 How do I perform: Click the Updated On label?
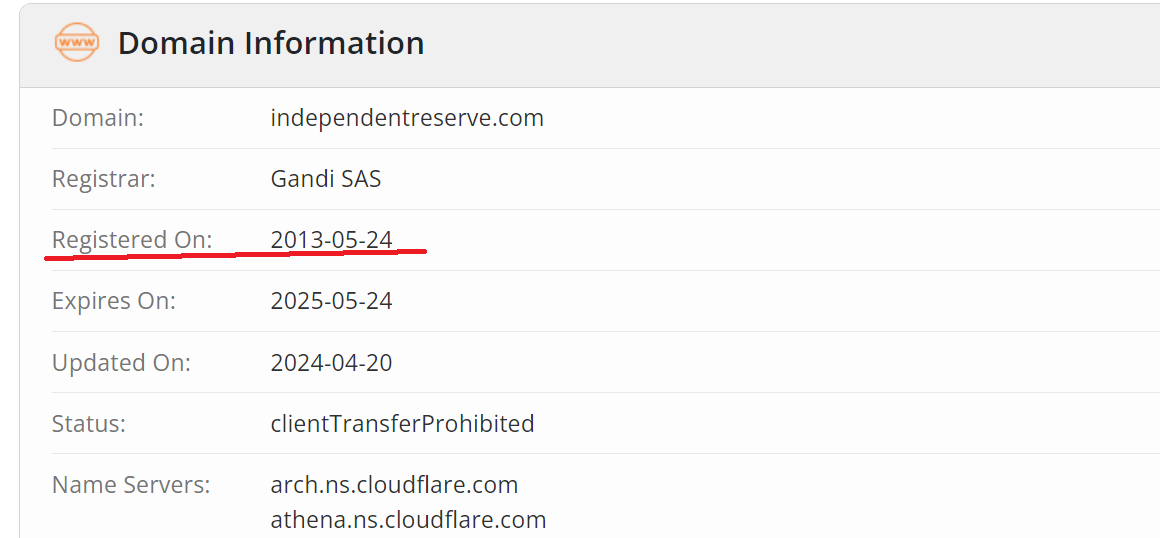tap(121, 362)
